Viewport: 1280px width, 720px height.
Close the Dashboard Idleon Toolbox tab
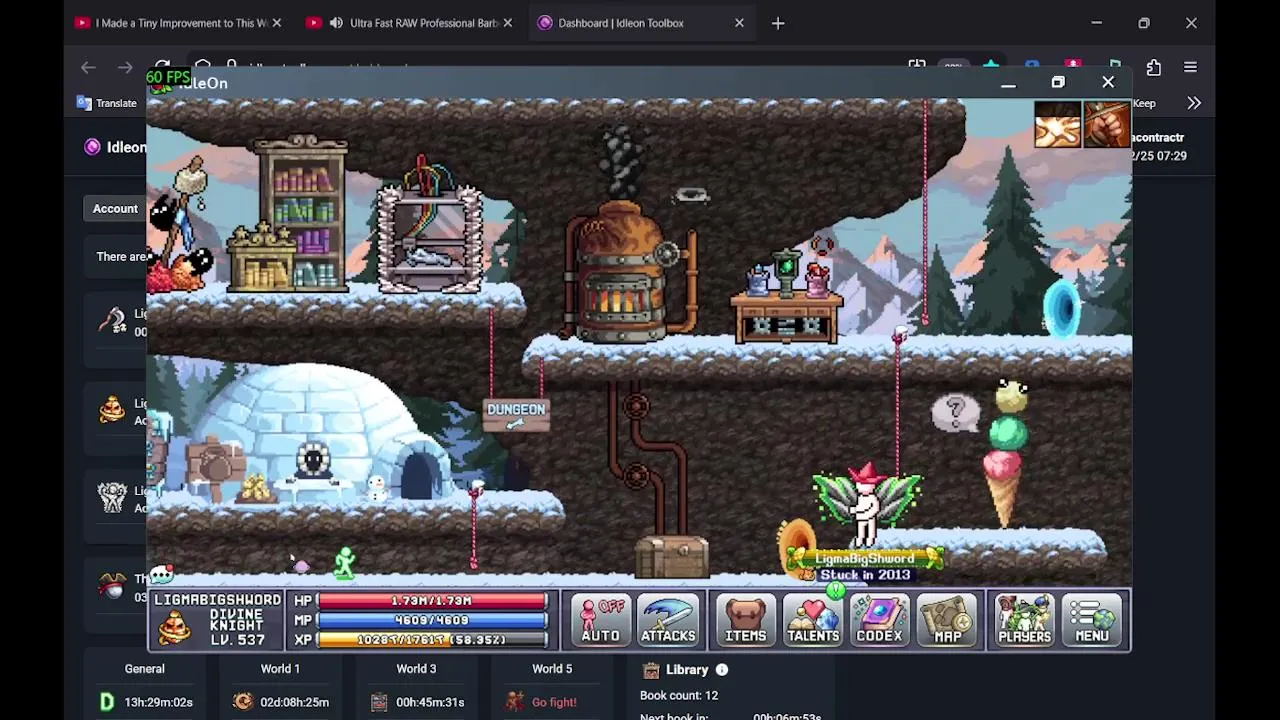coord(739,23)
